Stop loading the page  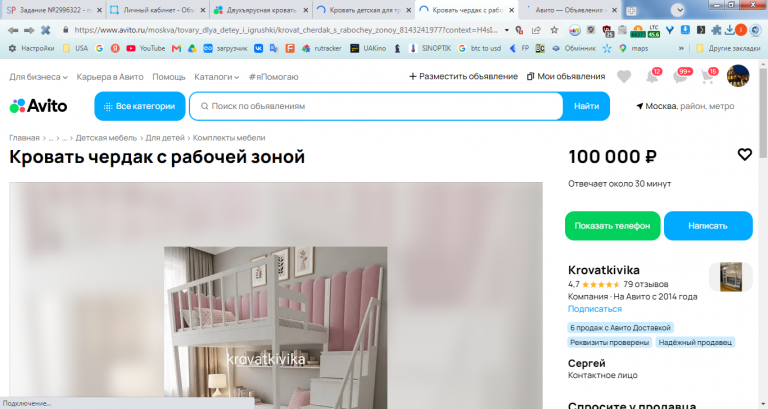tap(46, 30)
